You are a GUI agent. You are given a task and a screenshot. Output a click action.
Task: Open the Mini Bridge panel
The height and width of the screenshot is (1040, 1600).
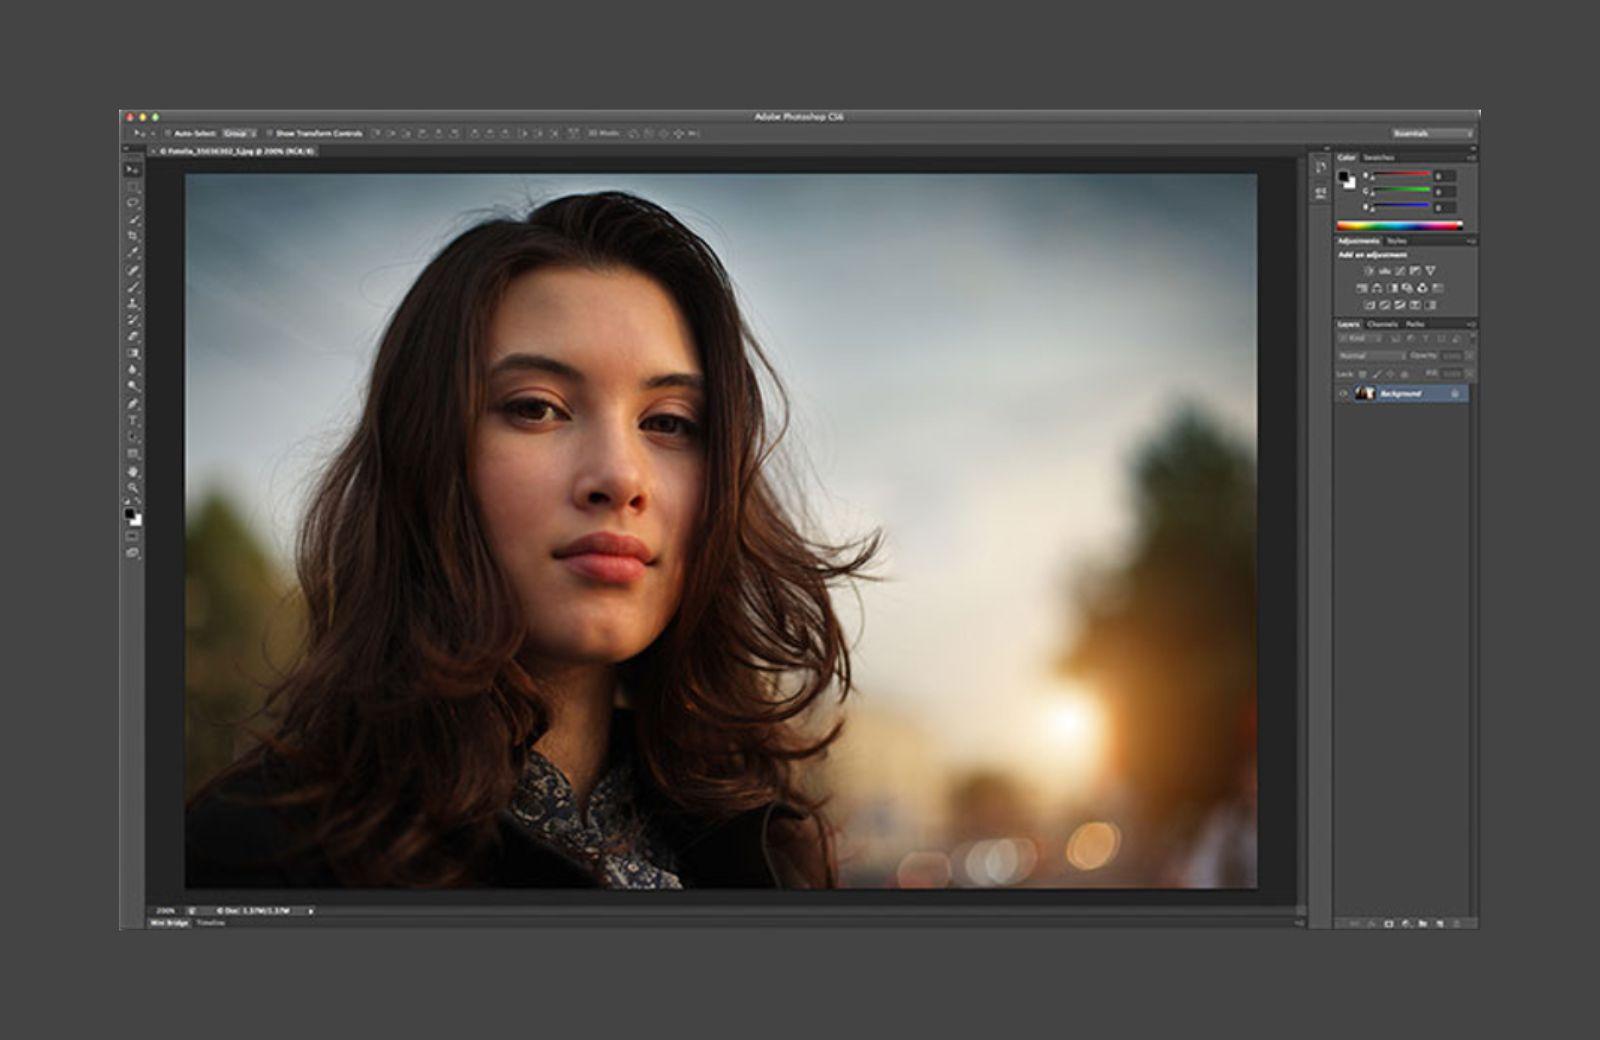click(169, 923)
